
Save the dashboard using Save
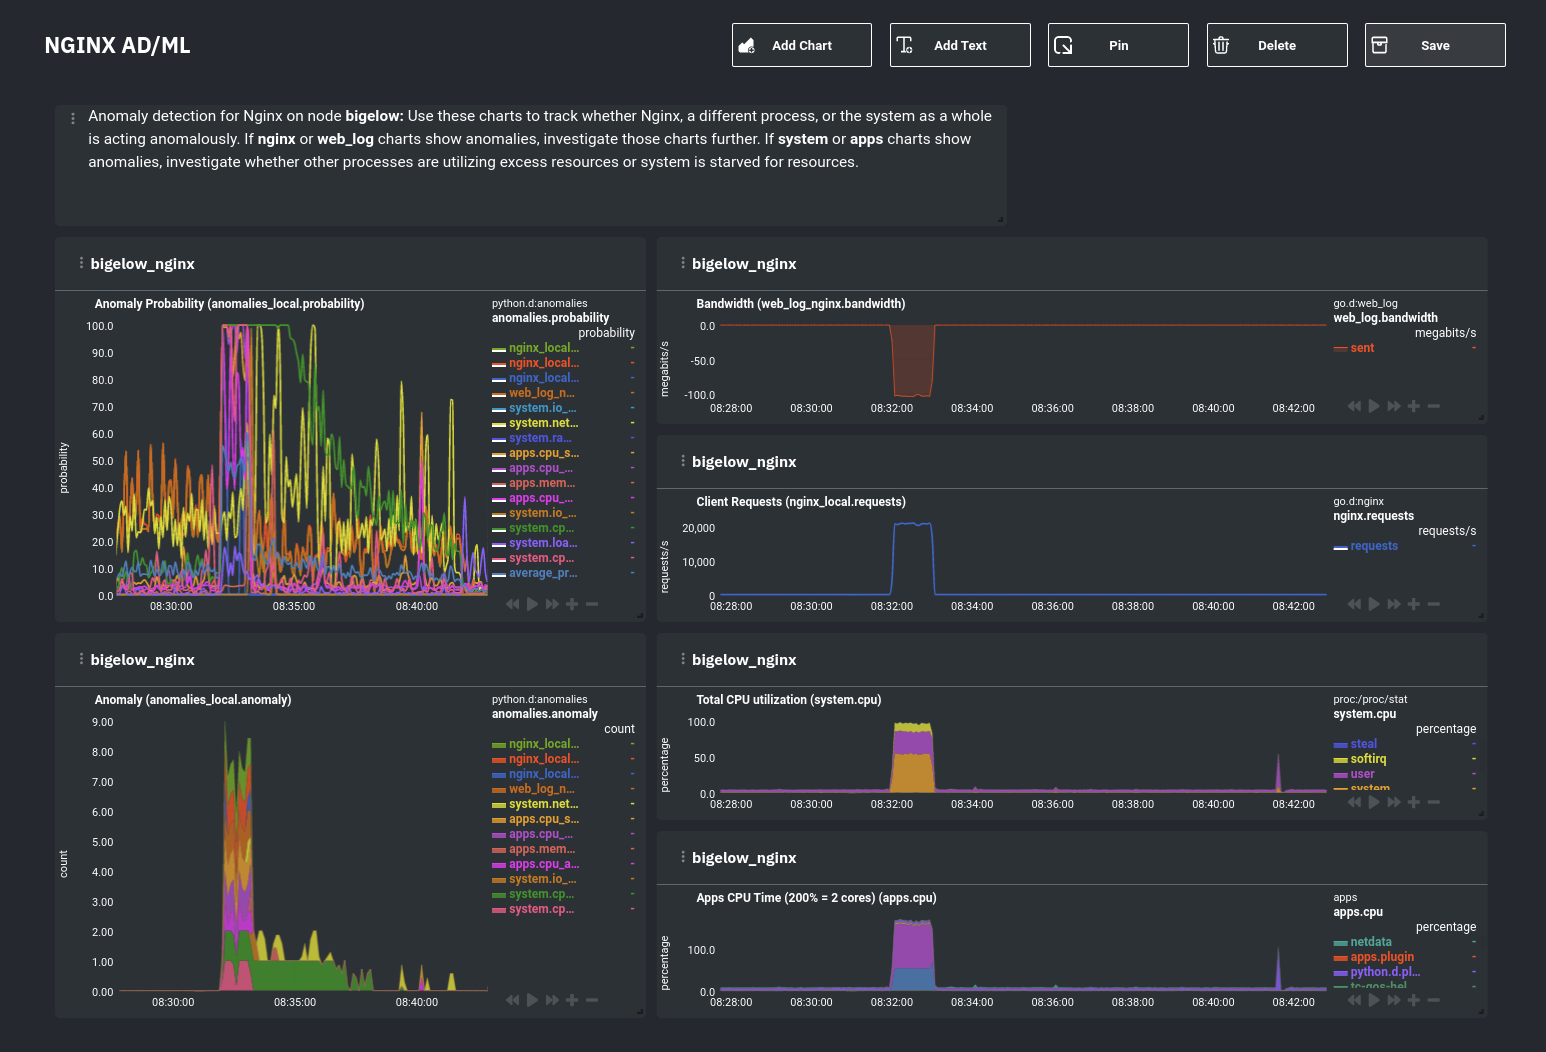click(1435, 45)
